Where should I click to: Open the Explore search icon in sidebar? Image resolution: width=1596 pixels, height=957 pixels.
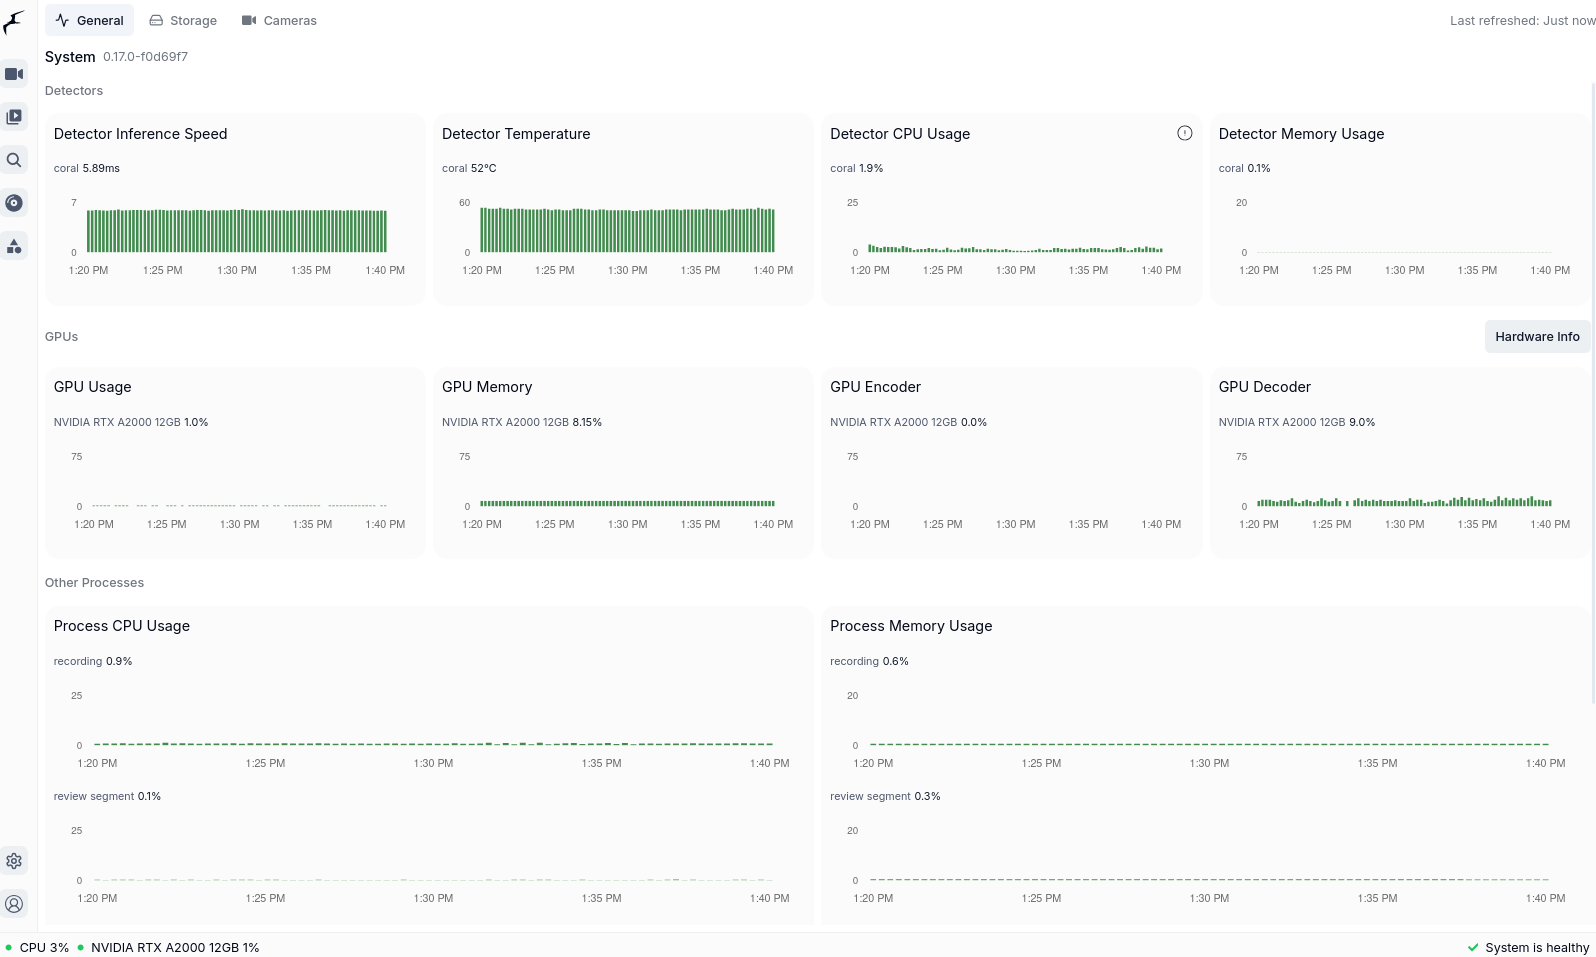pos(14,160)
